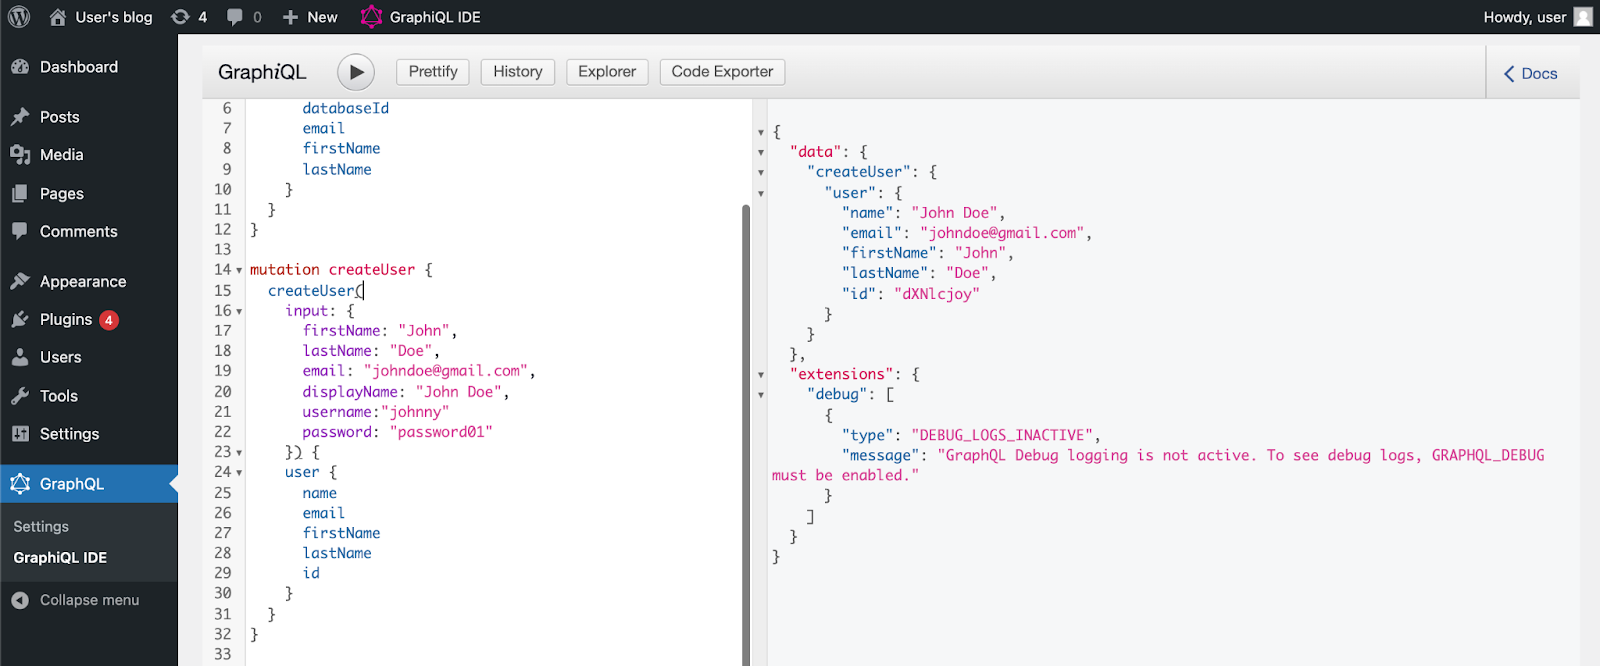
Task: Click the result id value "dXNlcjoy"
Action: tap(937, 294)
